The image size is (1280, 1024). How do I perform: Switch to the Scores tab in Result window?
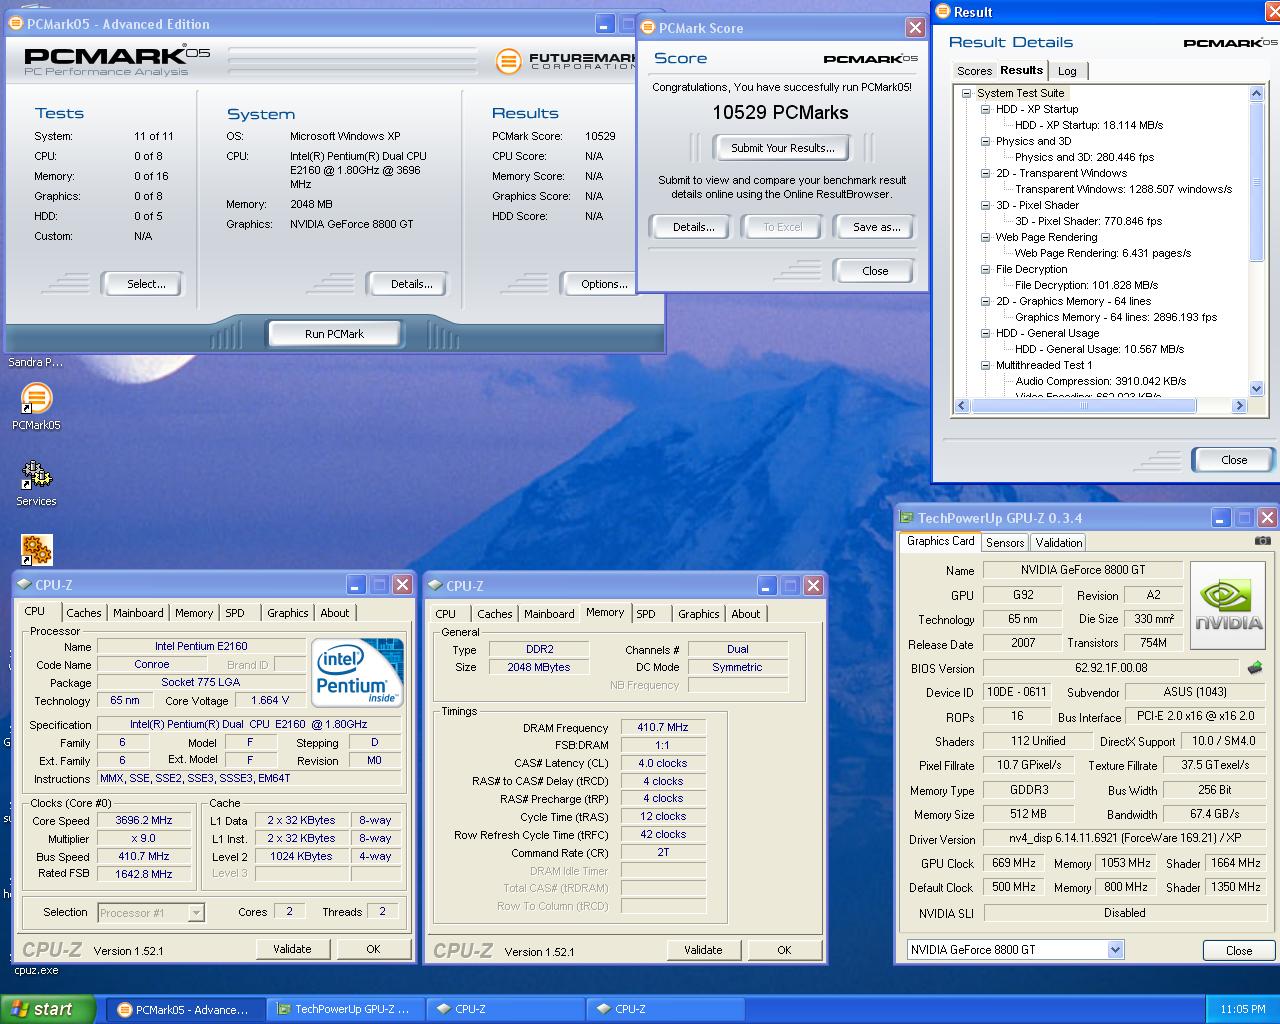tap(974, 71)
